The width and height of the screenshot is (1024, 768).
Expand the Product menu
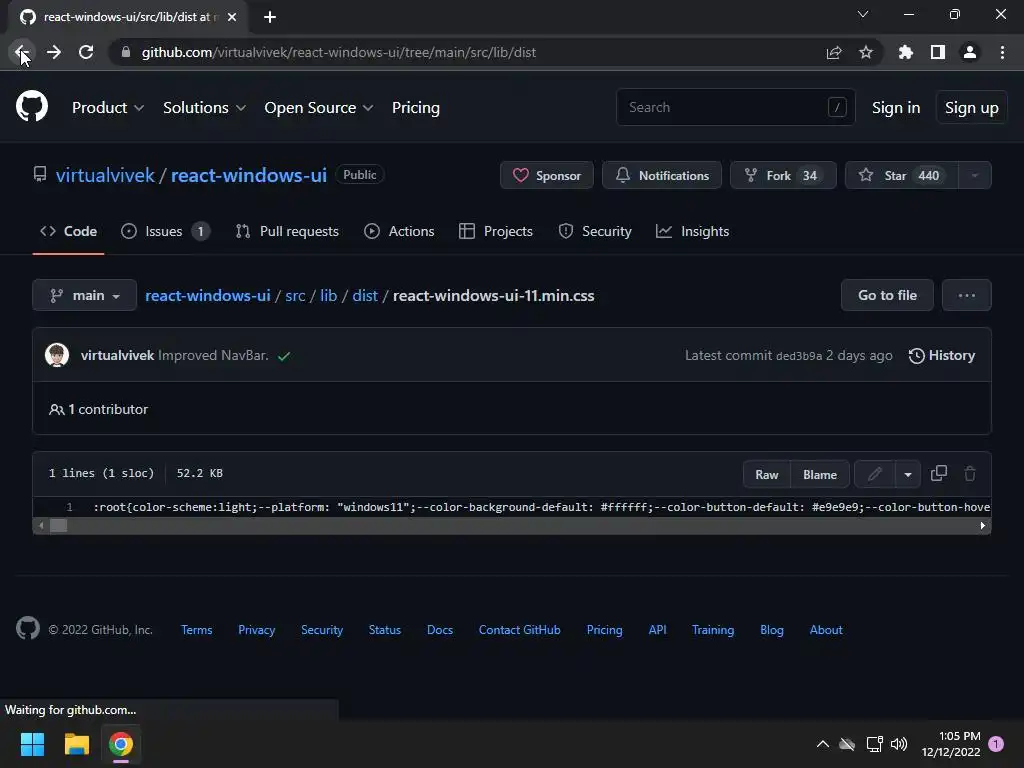pyautogui.click(x=108, y=108)
